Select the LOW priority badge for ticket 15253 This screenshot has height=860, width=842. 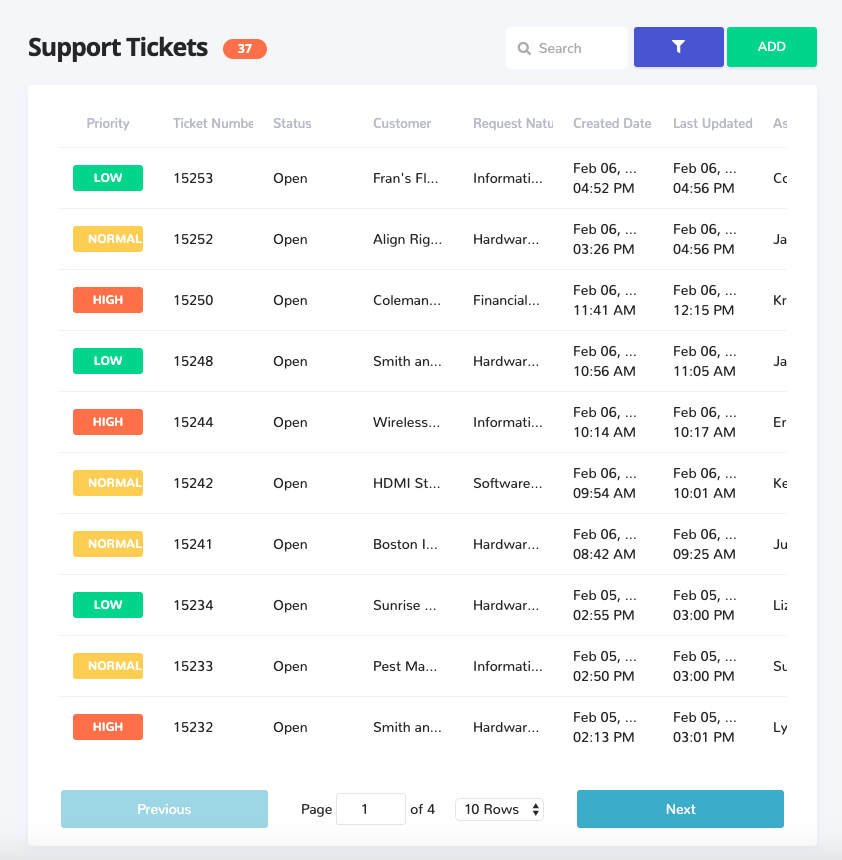coord(108,178)
